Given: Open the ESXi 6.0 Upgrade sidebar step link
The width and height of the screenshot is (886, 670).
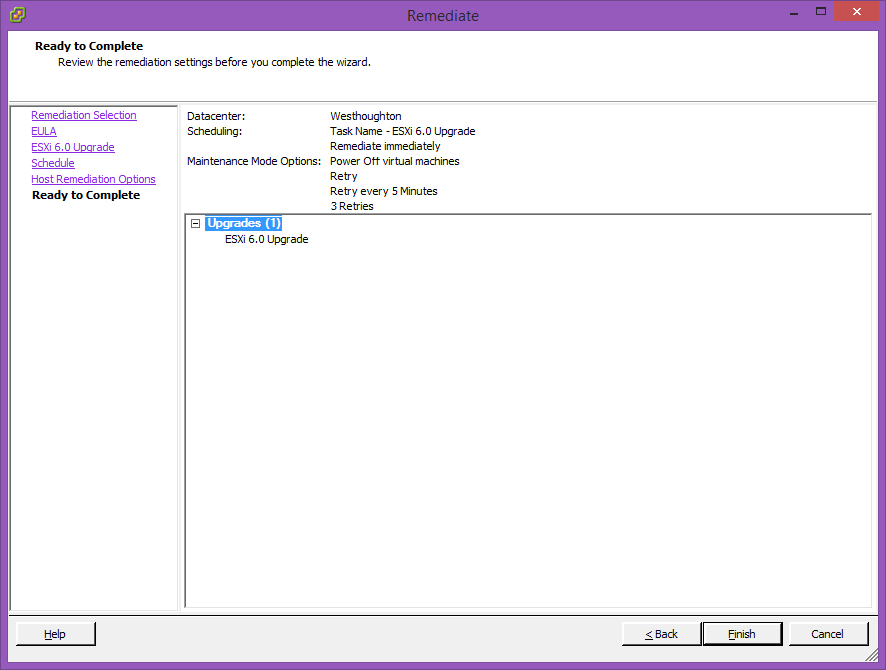Looking at the screenshot, I should 73,147.
